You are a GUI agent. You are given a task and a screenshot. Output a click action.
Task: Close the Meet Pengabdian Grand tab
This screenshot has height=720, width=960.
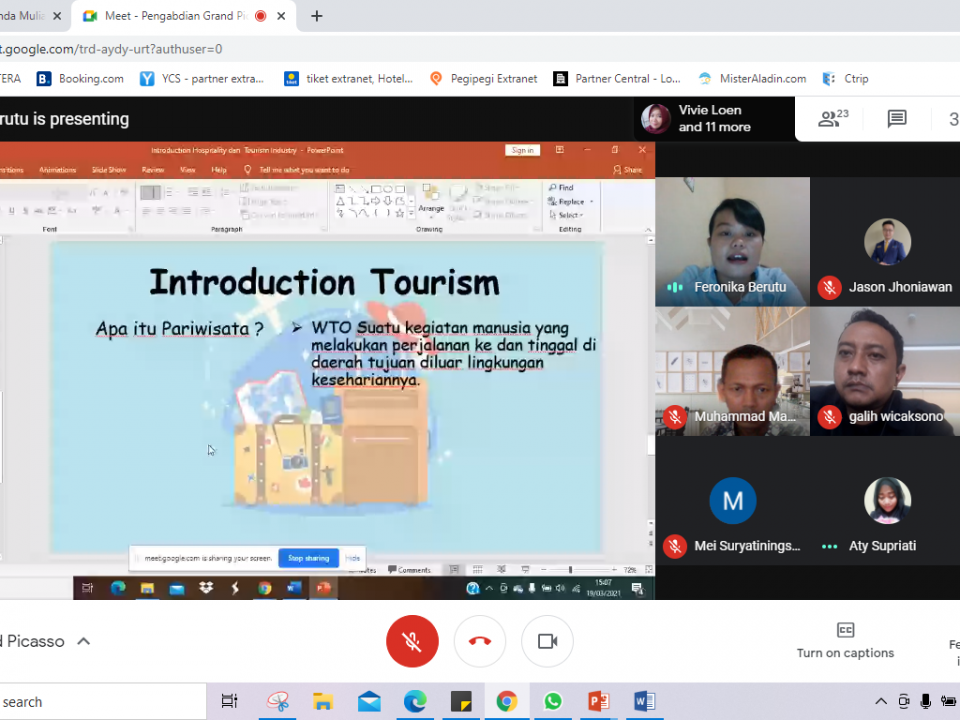click(281, 16)
